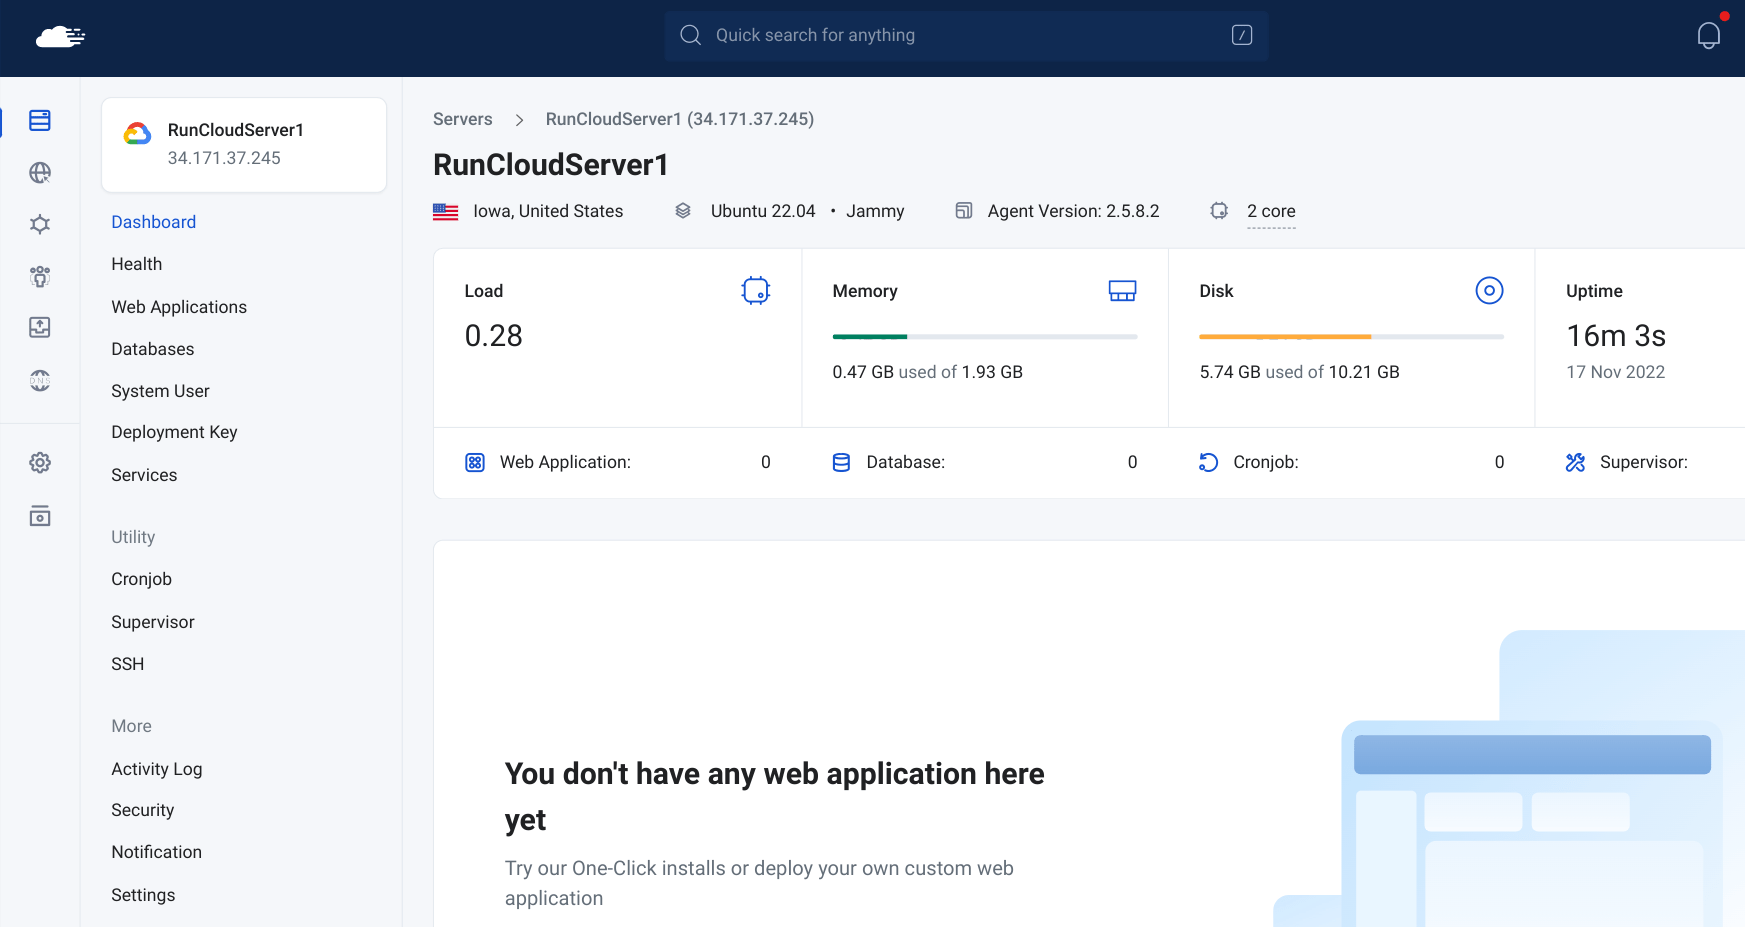
Task: Open Cronjob under Utility
Action: 142,579
